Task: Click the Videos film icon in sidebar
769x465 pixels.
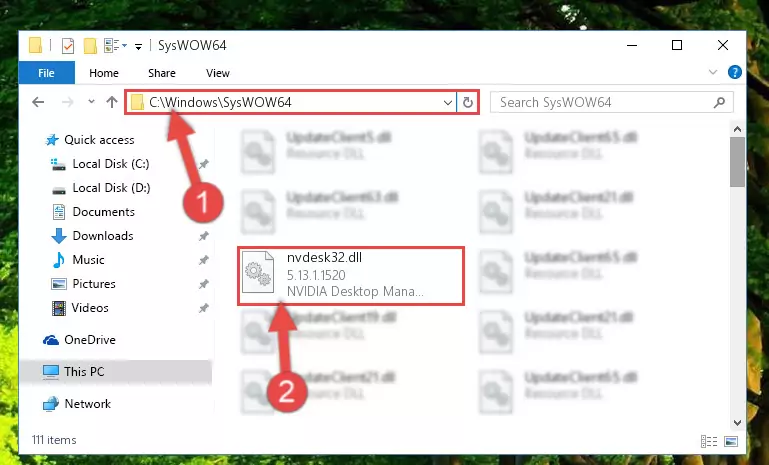Action: click(58, 308)
